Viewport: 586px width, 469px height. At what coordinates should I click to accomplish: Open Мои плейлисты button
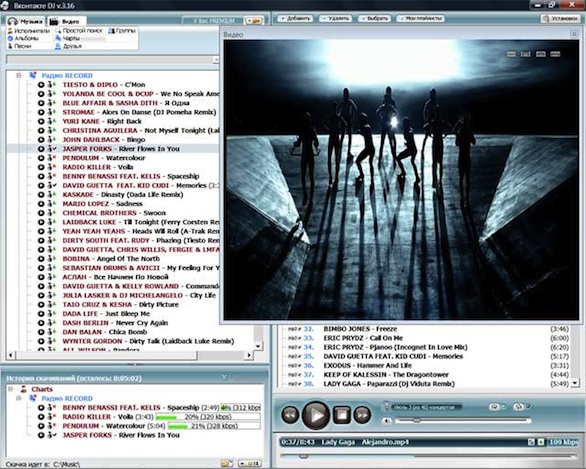pyautogui.click(x=420, y=18)
